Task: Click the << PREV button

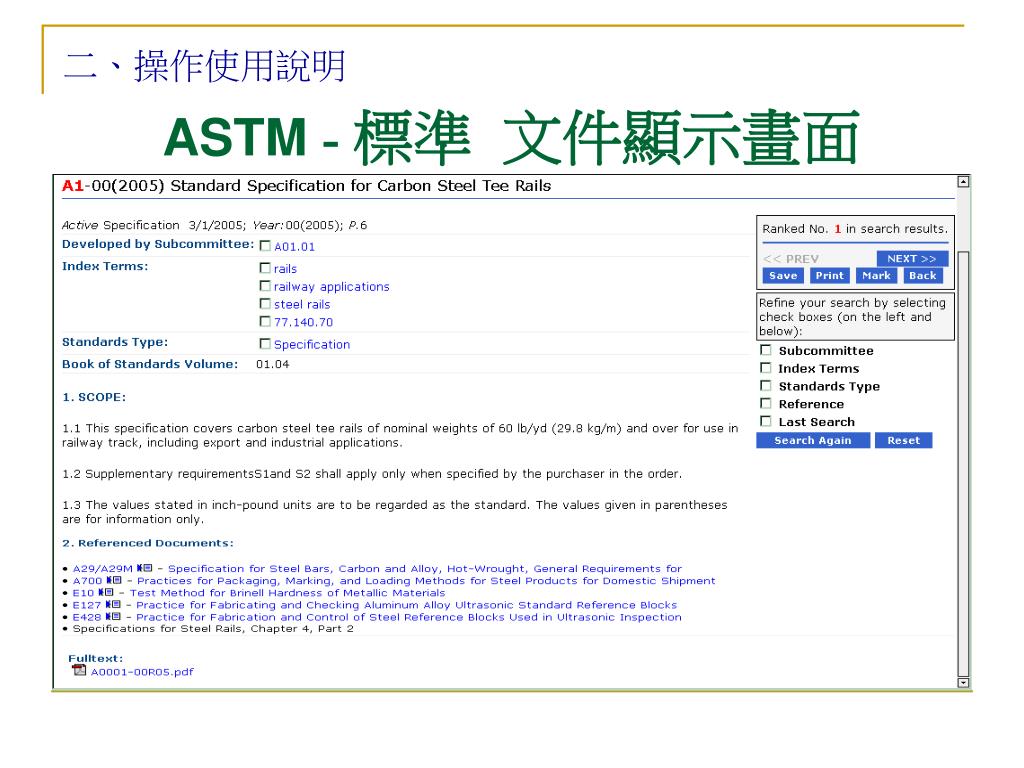Action: pos(791,259)
